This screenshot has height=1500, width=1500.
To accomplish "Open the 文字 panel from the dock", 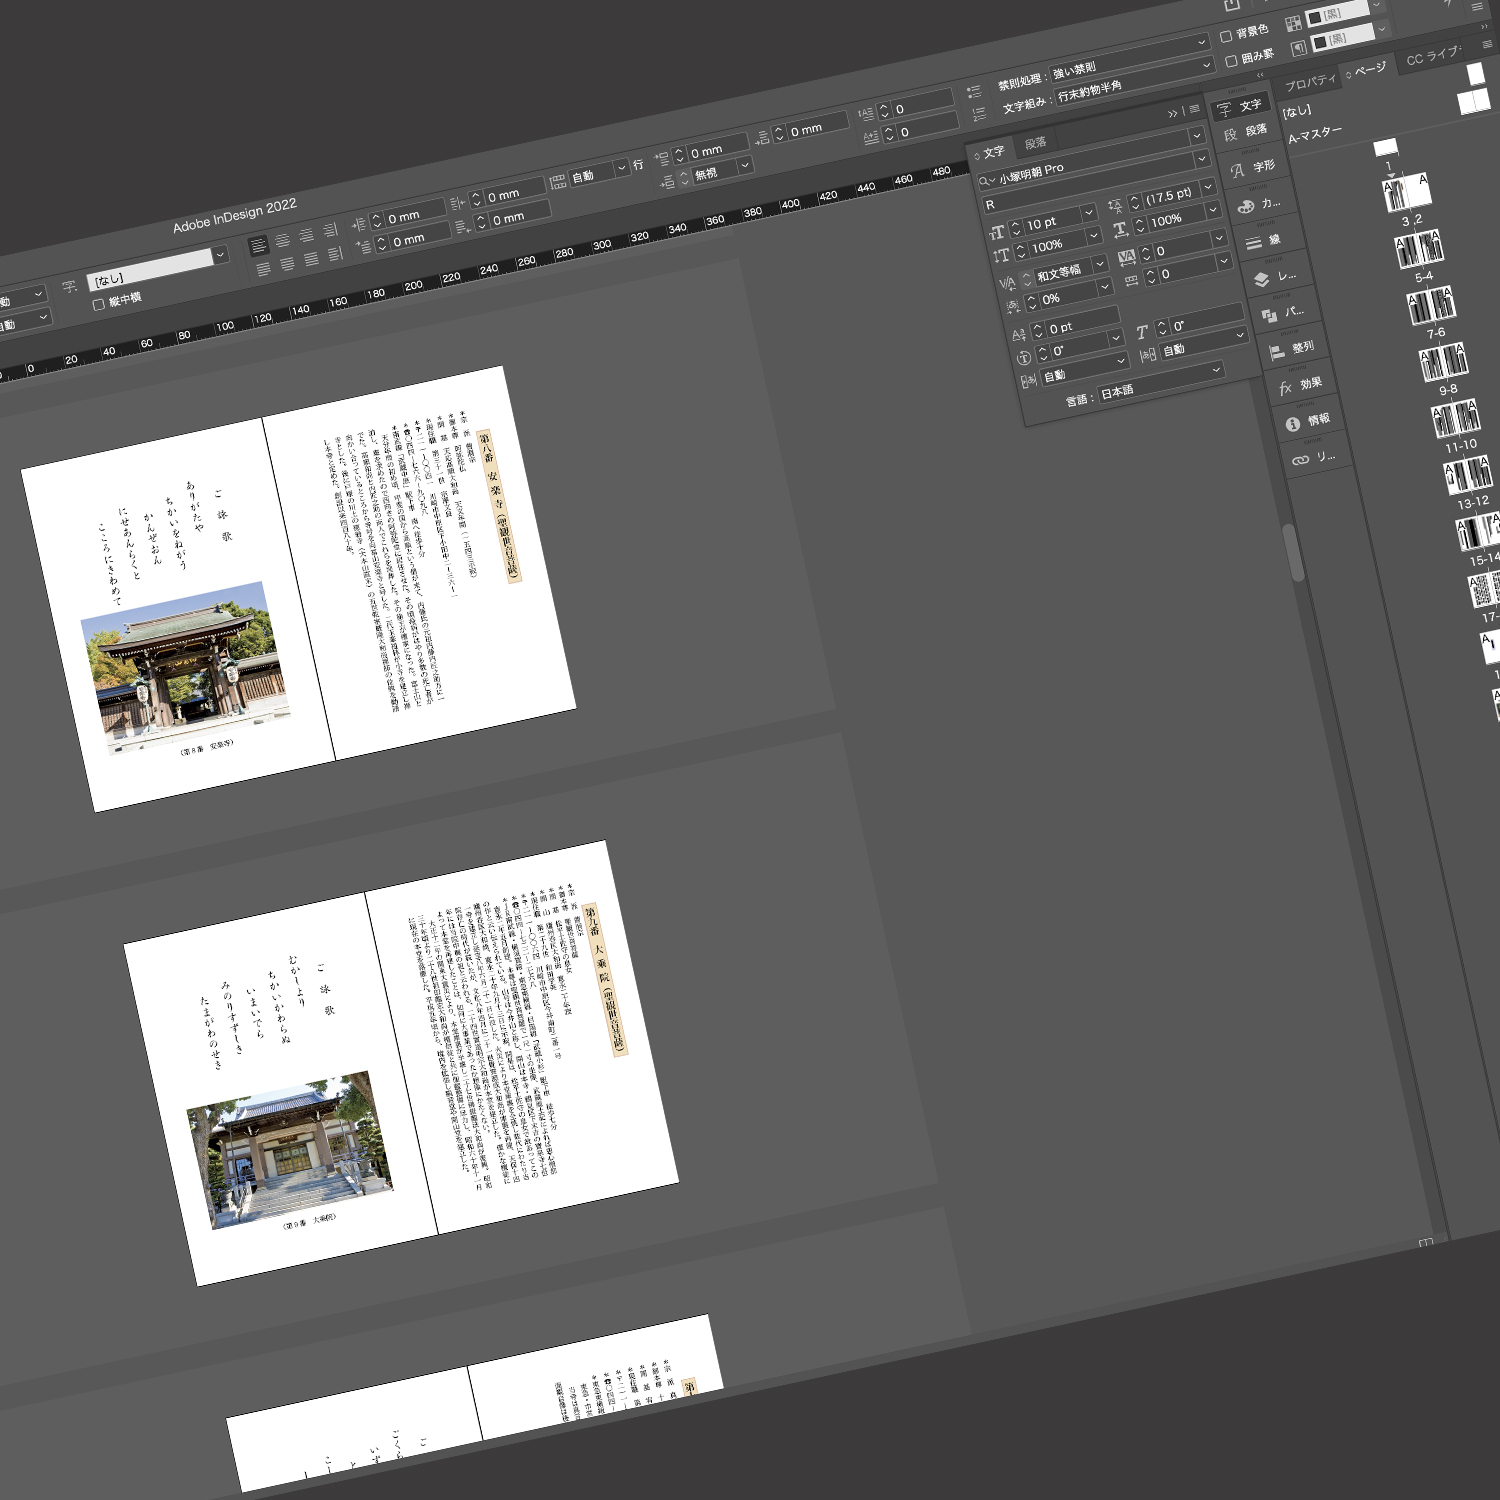I will coord(1238,107).
